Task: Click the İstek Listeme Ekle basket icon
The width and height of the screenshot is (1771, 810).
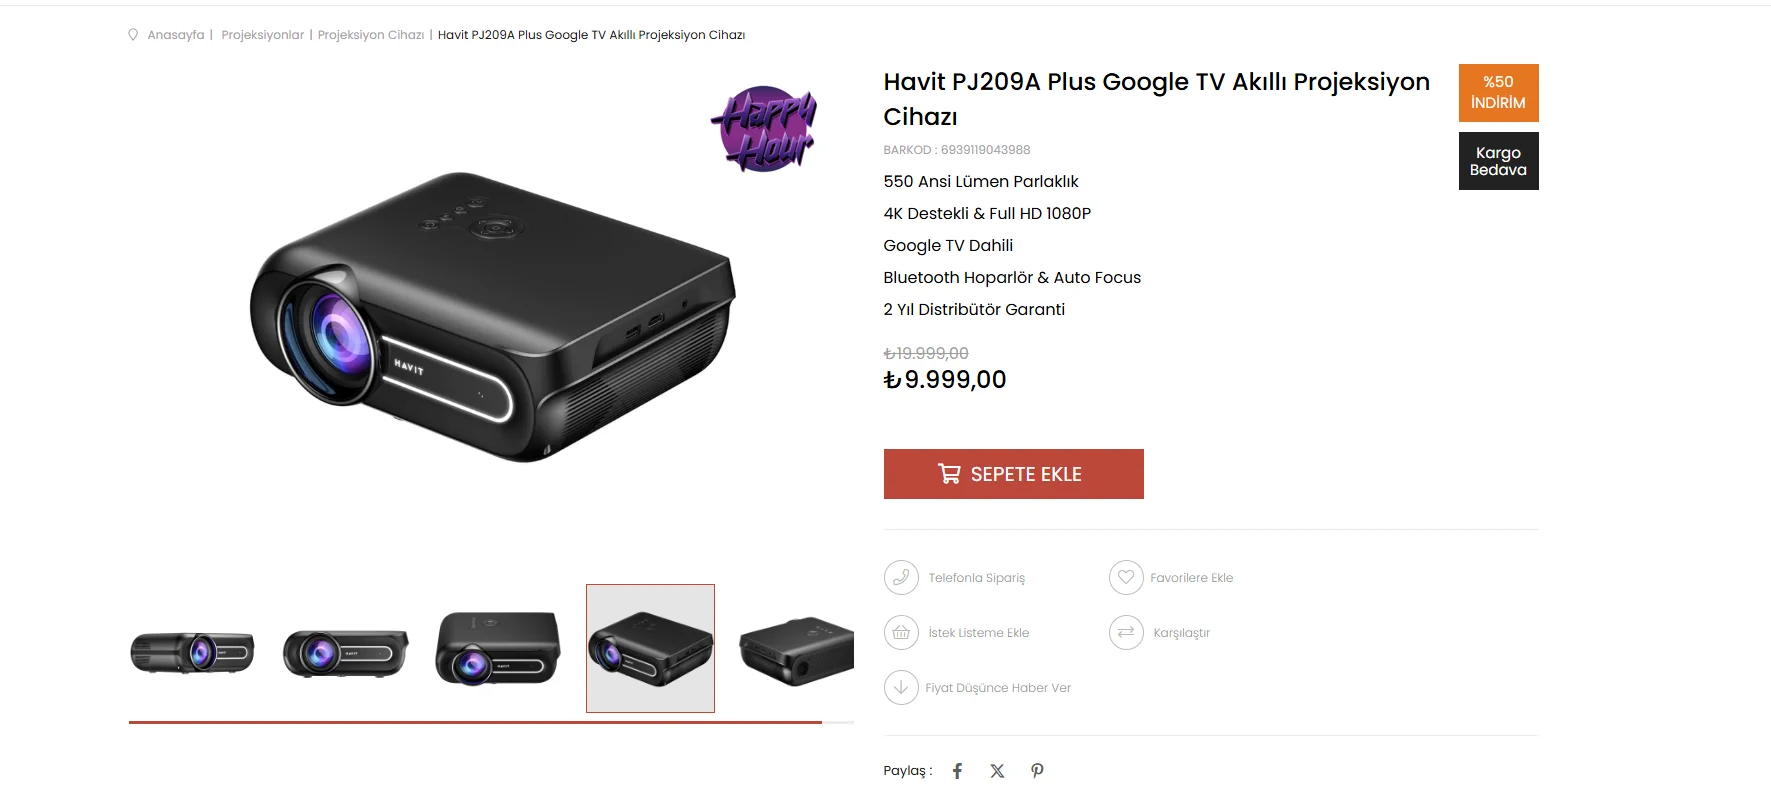Action: coord(901,632)
